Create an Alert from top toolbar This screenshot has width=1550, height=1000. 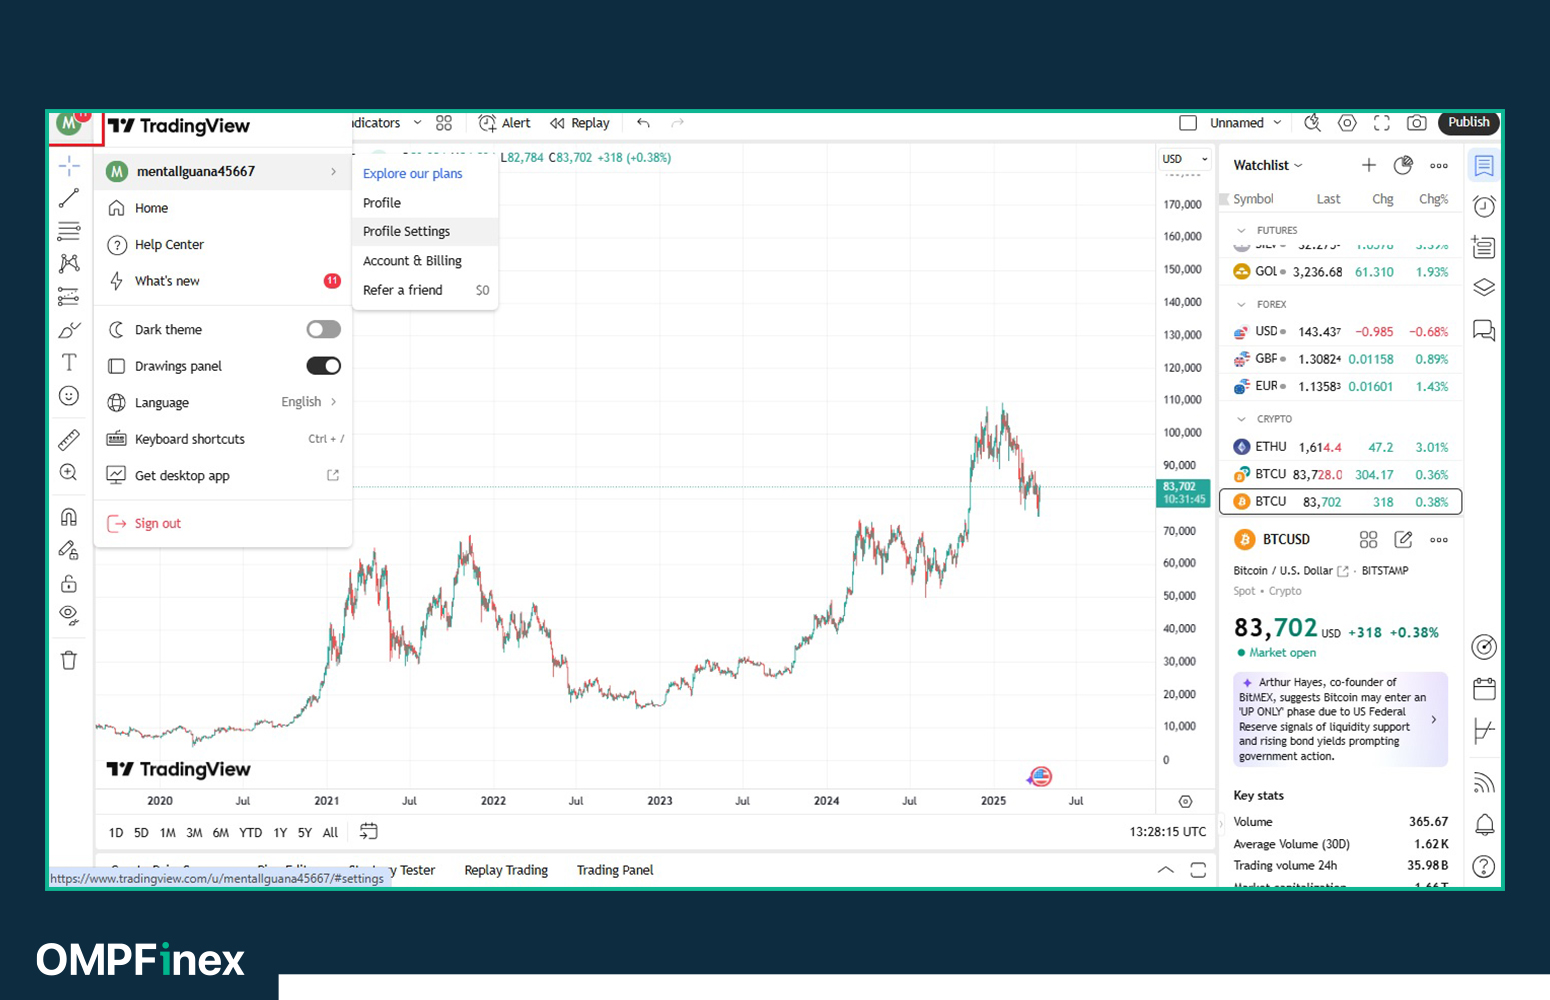pos(505,123)
